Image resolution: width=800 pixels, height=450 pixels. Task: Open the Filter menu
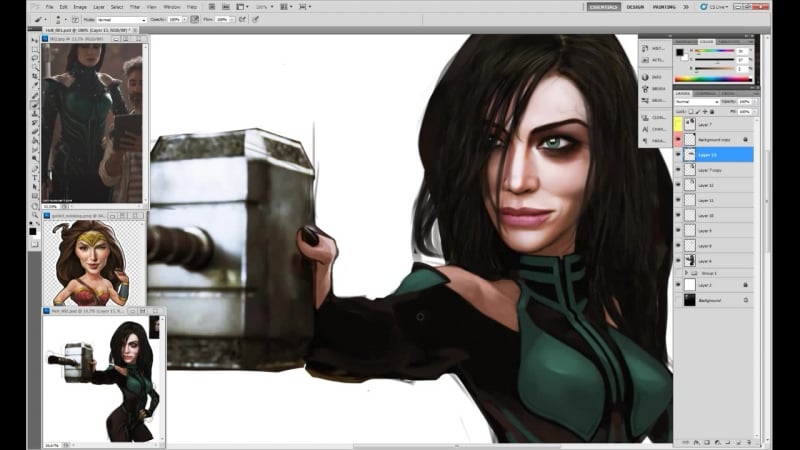pyautogui.click(x=135, y=7)
